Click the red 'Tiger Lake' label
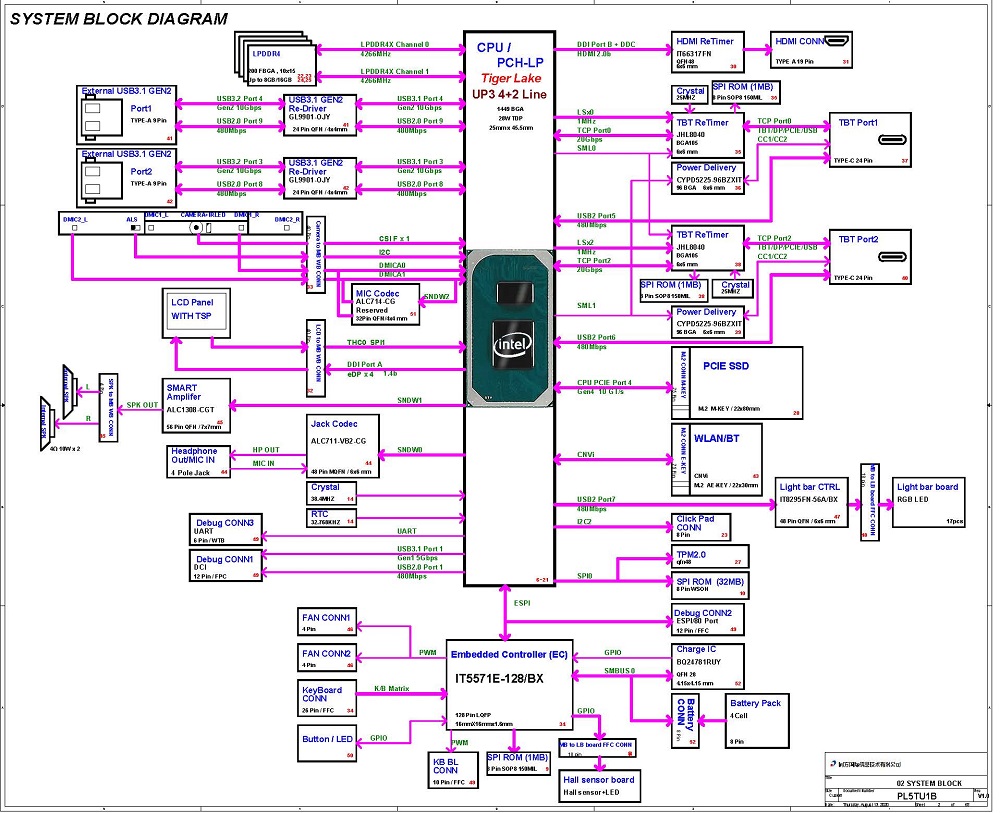Screen dimensions: 1000x813 [x=511, y=78]
